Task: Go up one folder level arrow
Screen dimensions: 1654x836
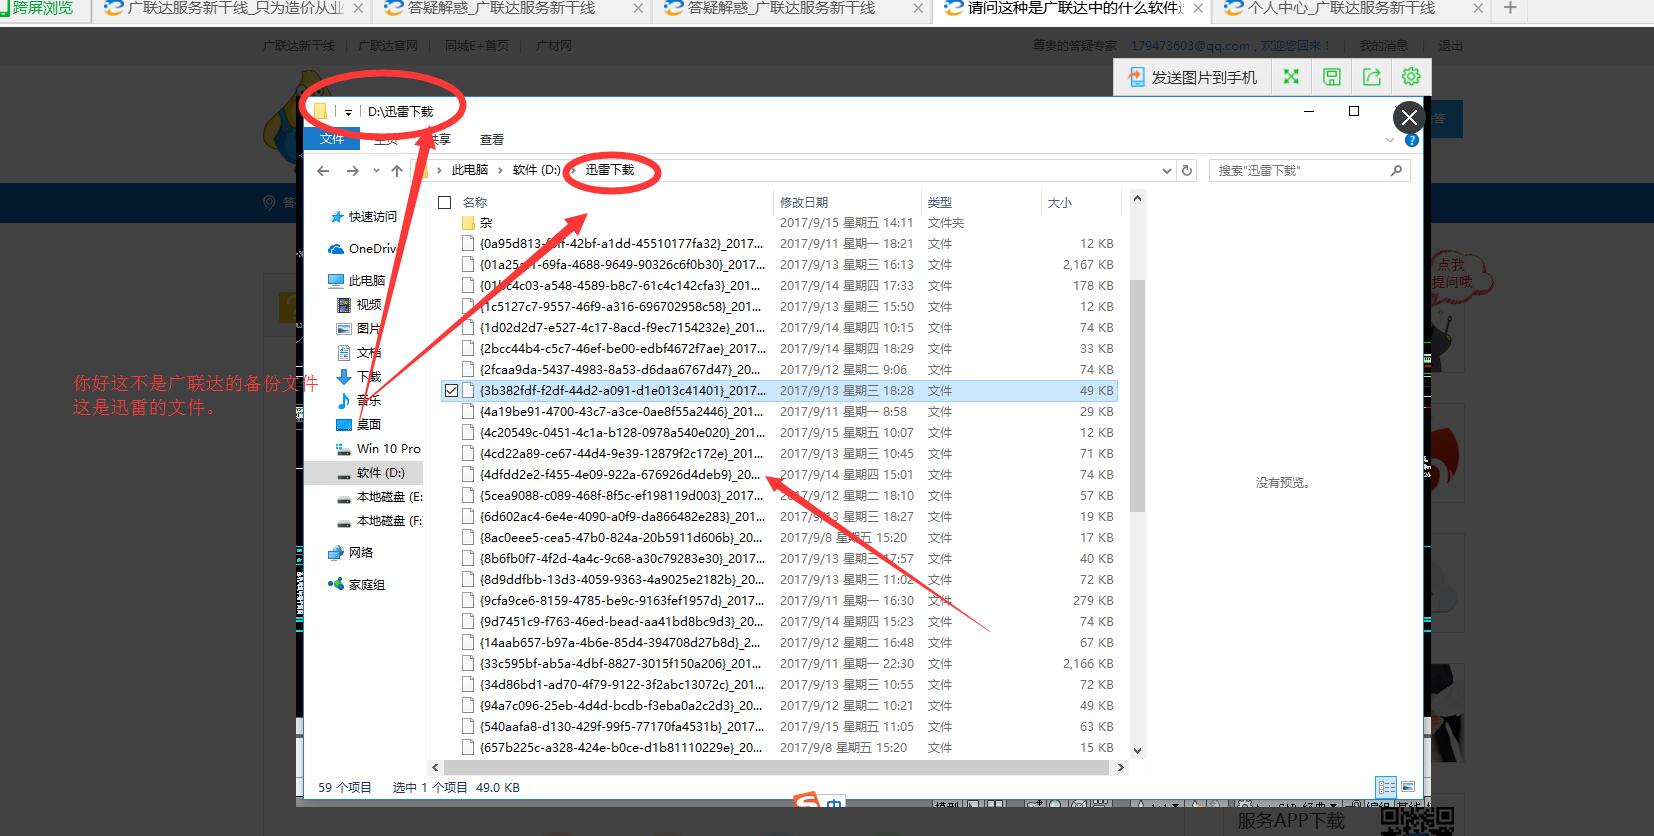Action: pyautogui.click(x=397, y=171)
